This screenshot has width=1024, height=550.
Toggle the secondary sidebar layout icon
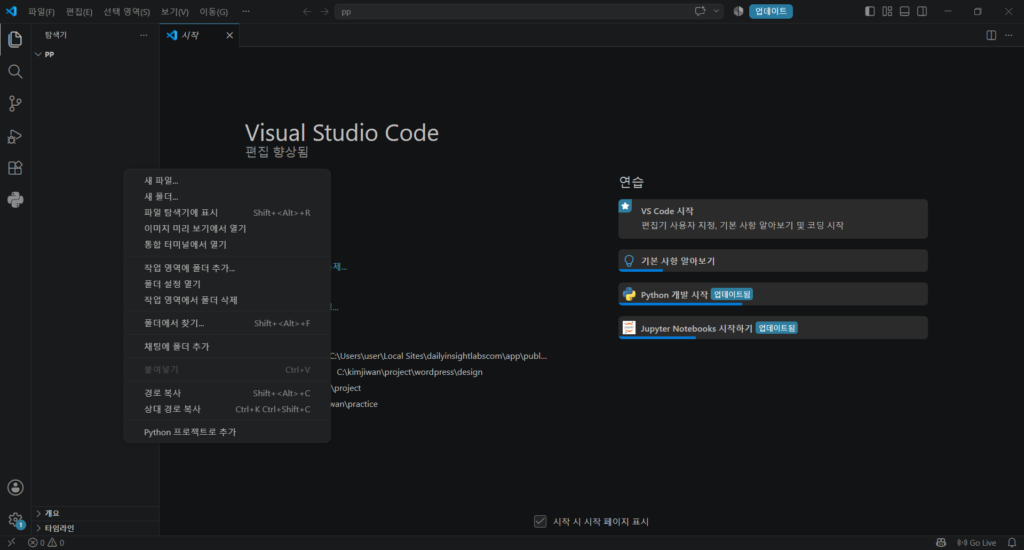click(922, 11)
